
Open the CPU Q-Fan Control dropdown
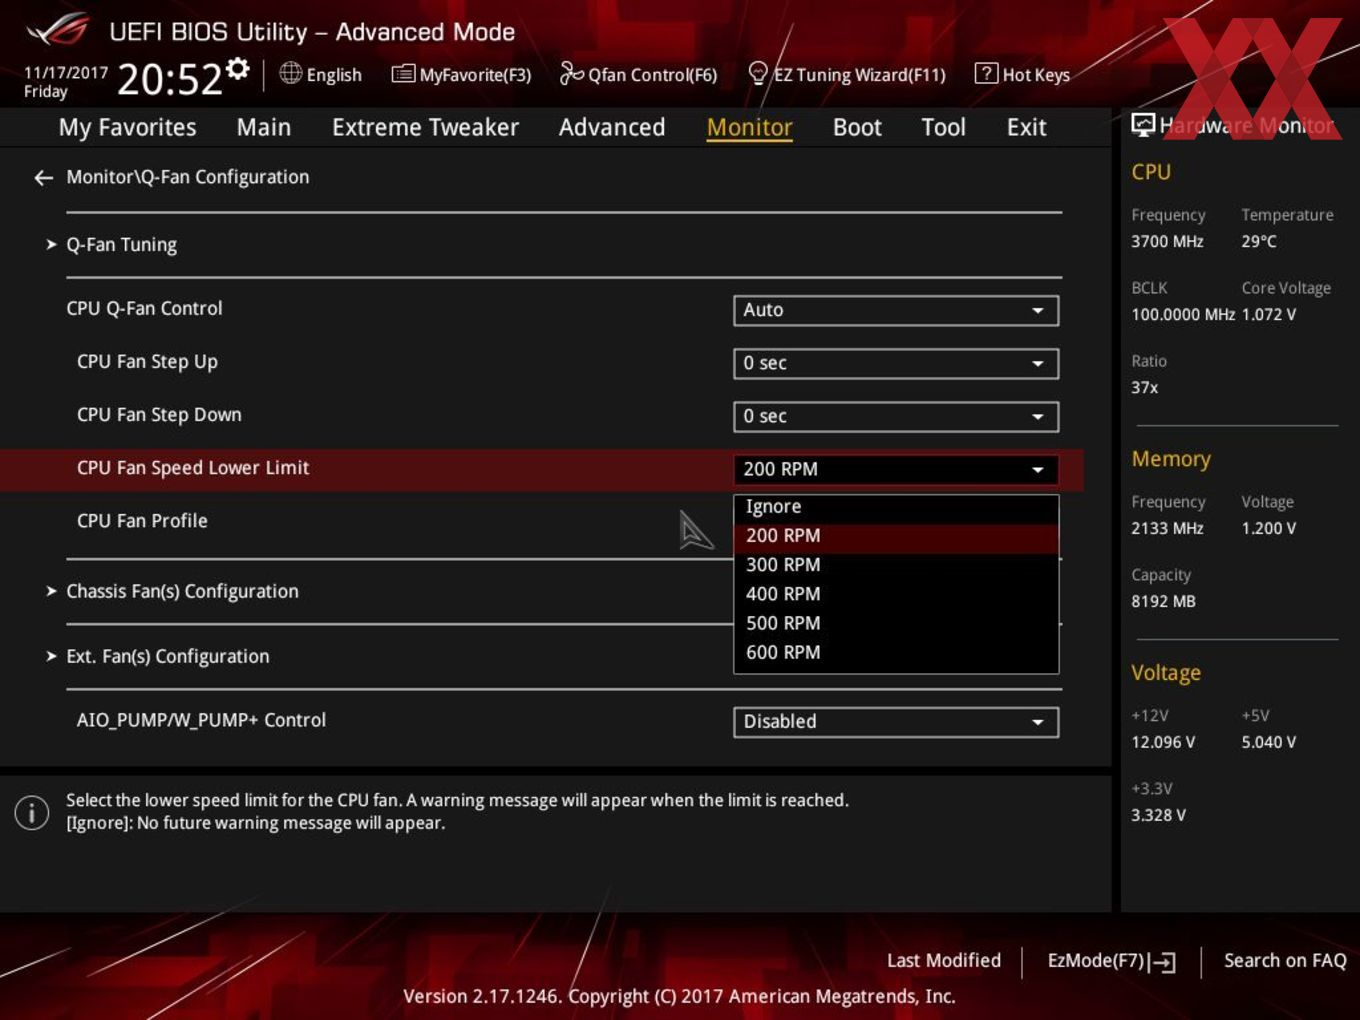point(896,310)
